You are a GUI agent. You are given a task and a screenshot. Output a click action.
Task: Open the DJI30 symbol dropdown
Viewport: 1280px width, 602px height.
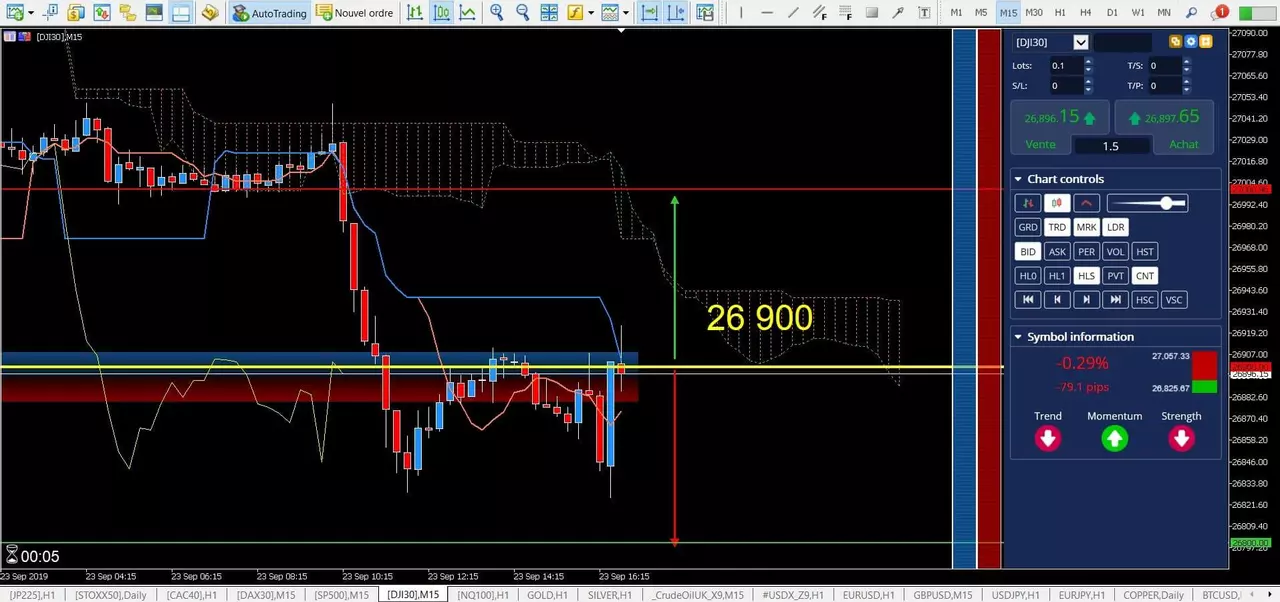point(1080,42)
